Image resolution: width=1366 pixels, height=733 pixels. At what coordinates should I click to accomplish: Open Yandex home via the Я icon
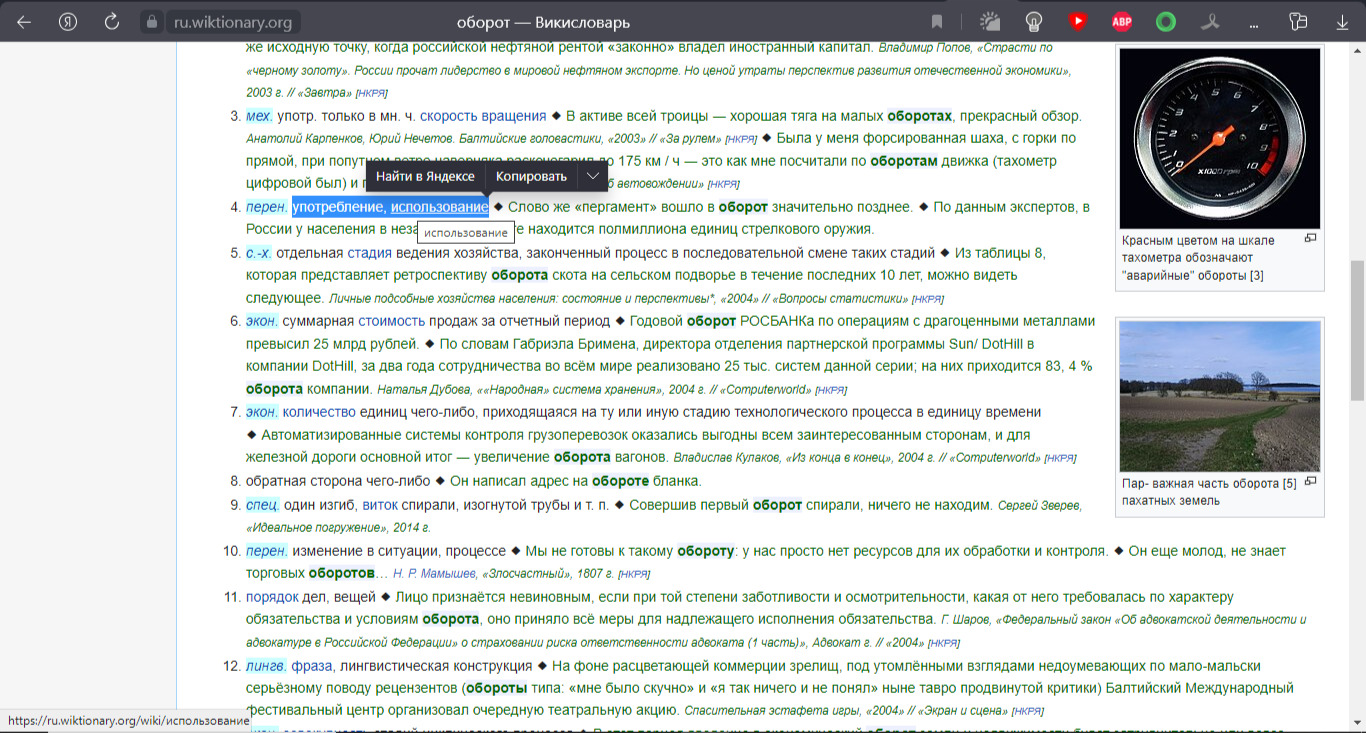click(x=68, y=21)
